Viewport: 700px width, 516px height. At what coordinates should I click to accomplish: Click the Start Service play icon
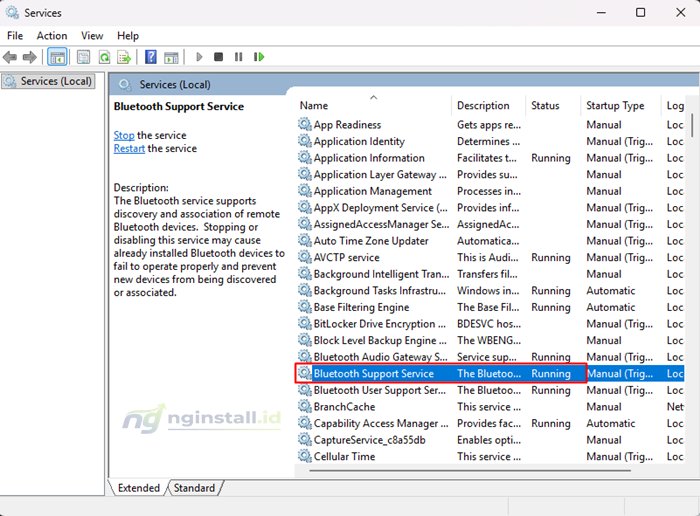(x=199, y=57)
